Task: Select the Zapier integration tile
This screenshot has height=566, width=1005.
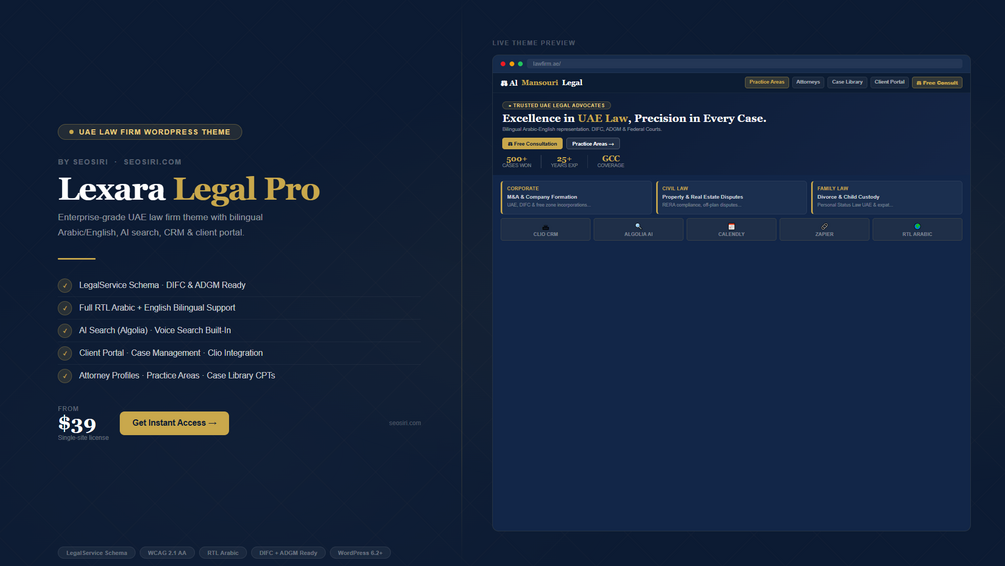Action: point(824,229)
